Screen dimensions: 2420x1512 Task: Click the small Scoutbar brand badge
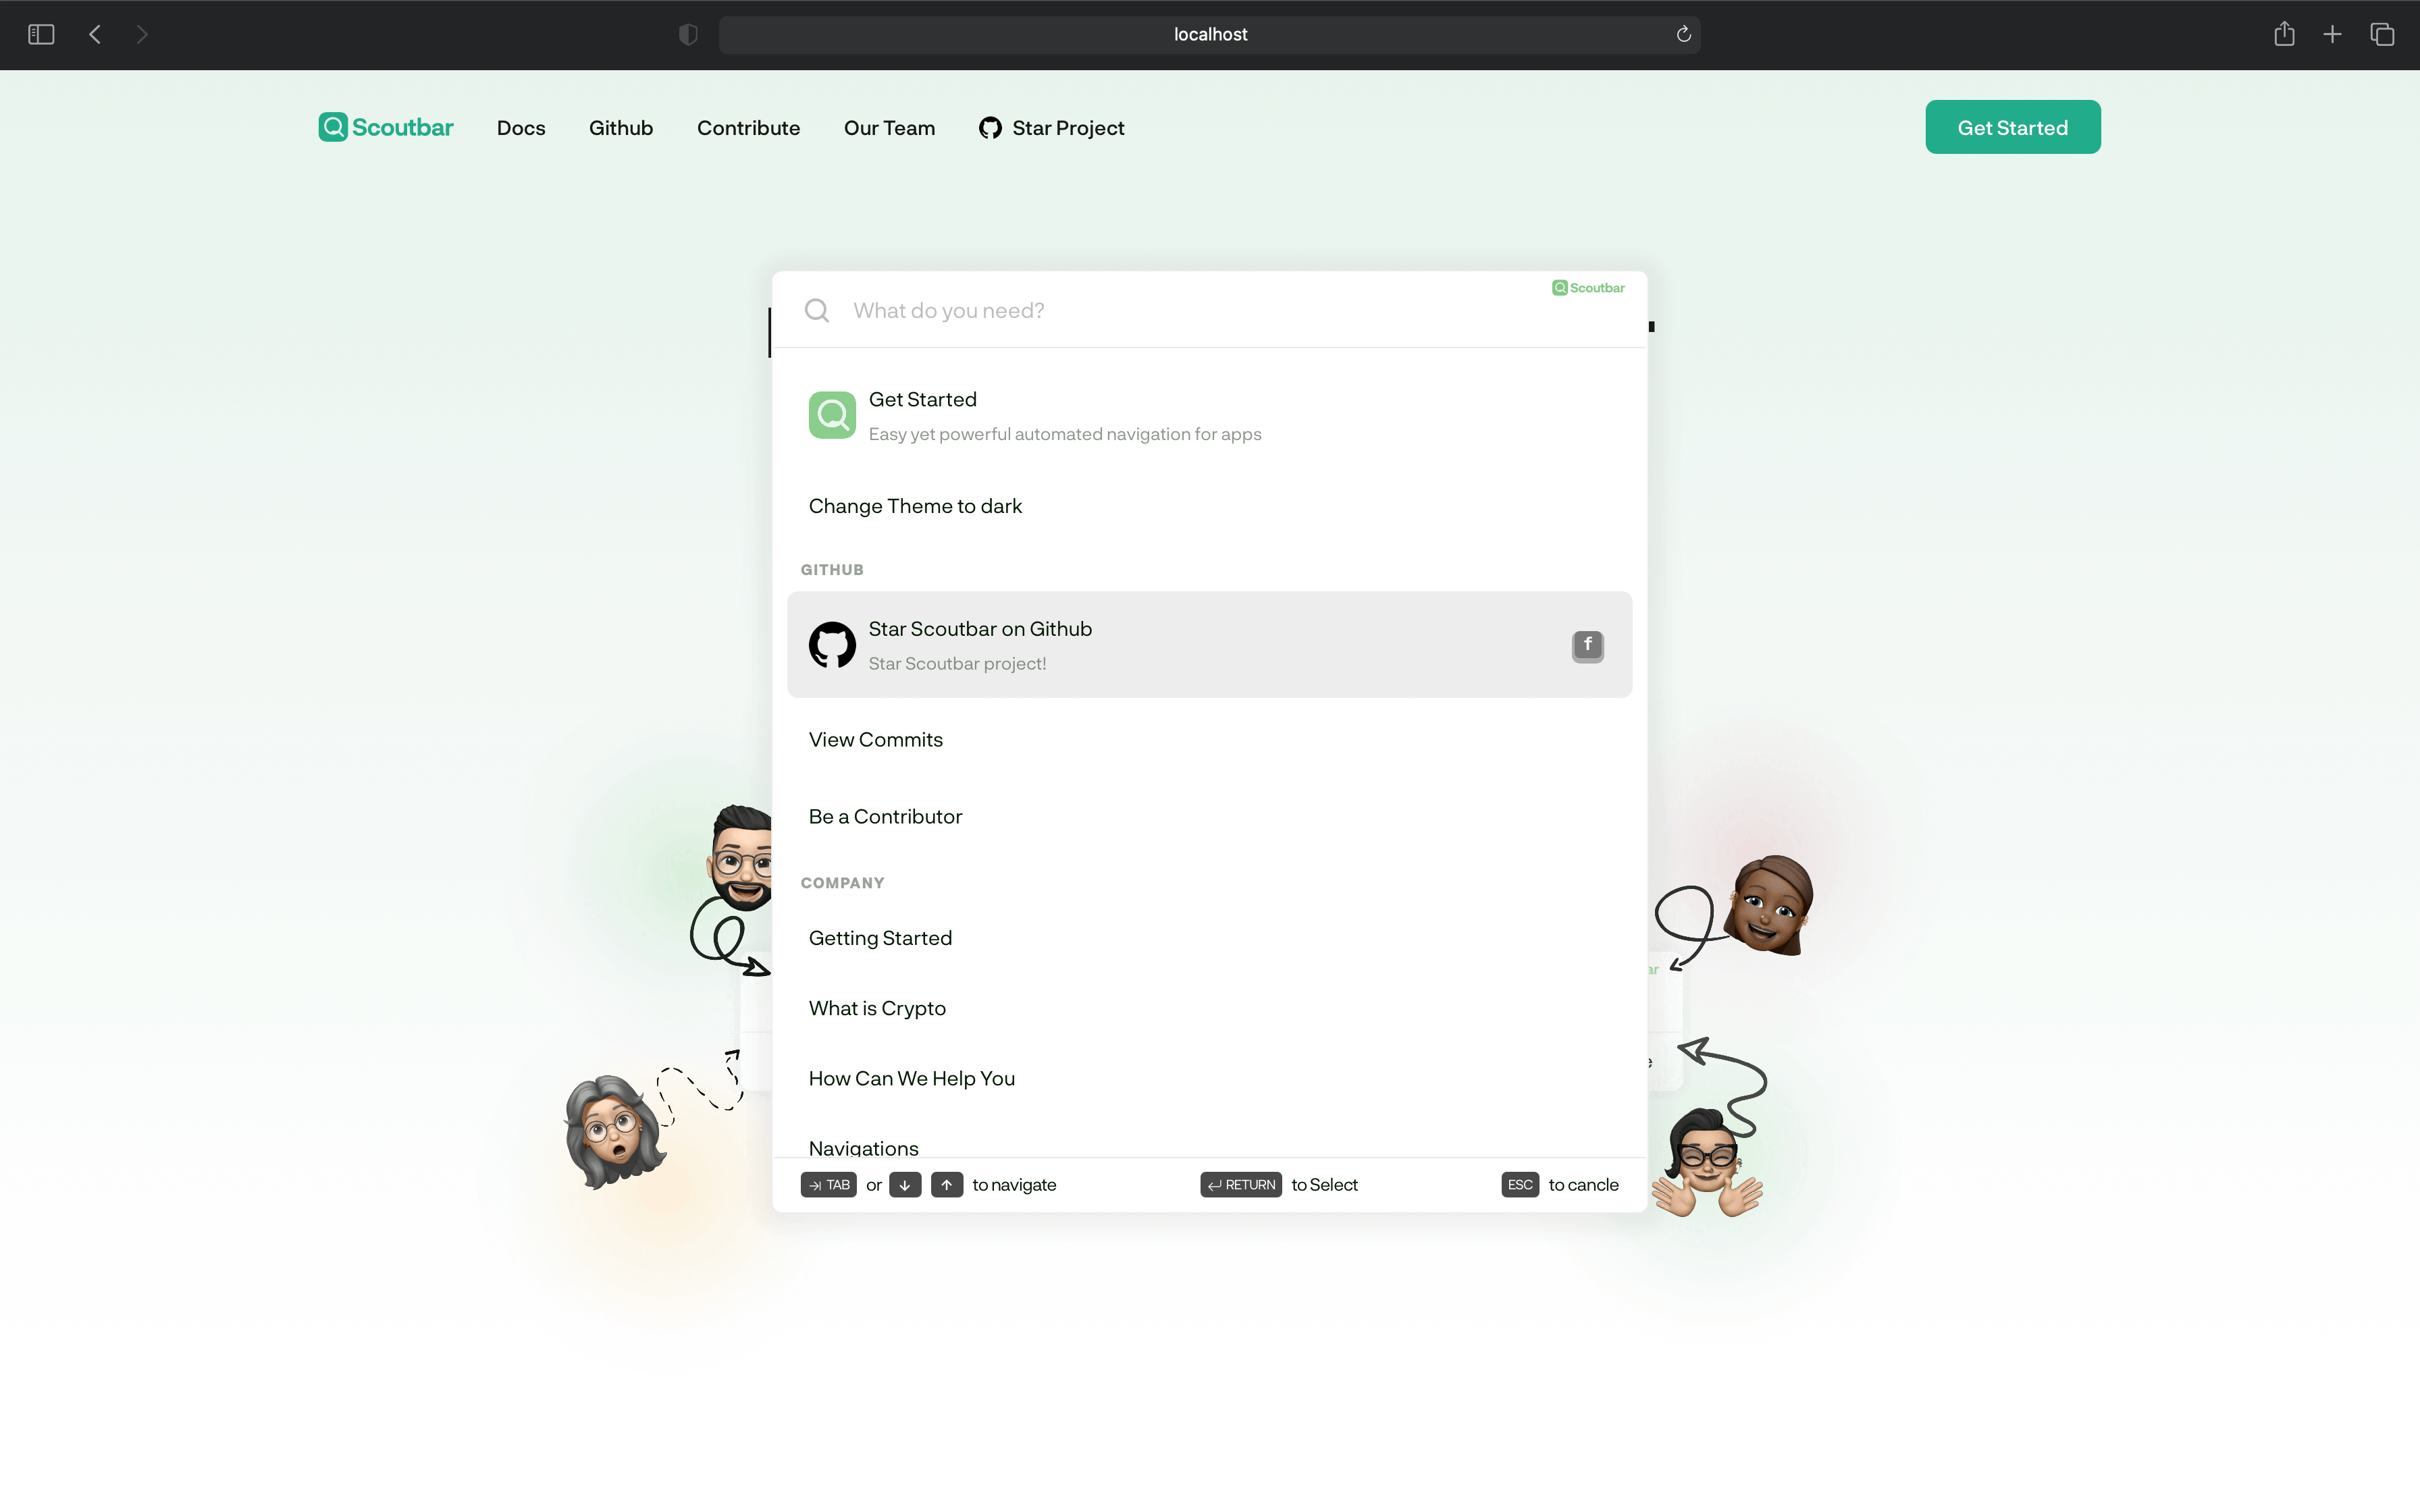pyautogui.click(x=1588, y=288)
